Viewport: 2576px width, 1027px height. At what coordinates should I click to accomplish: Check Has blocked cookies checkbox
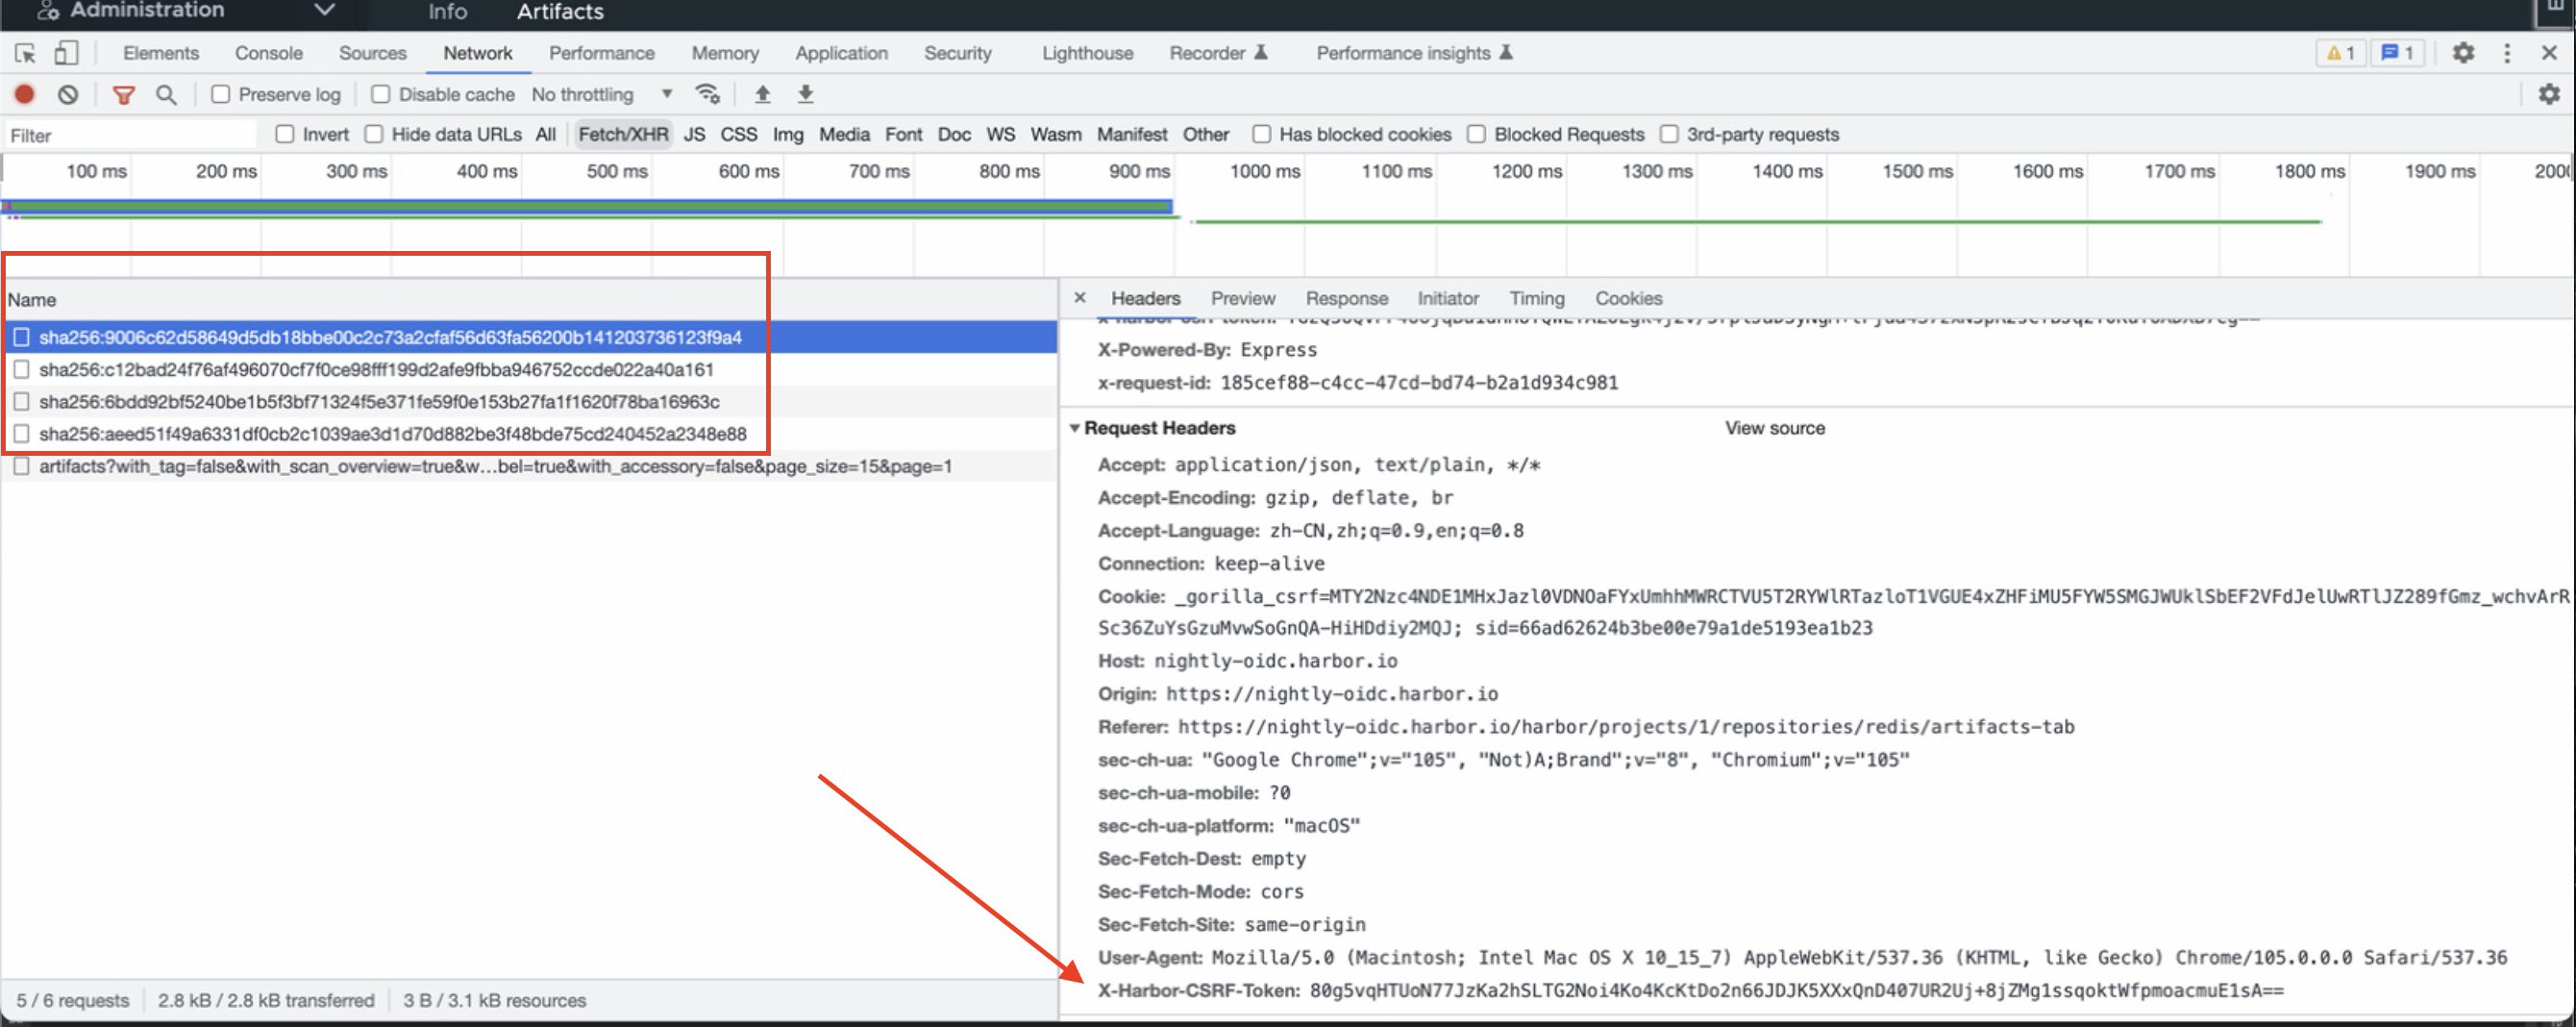tap(1261, 134)
